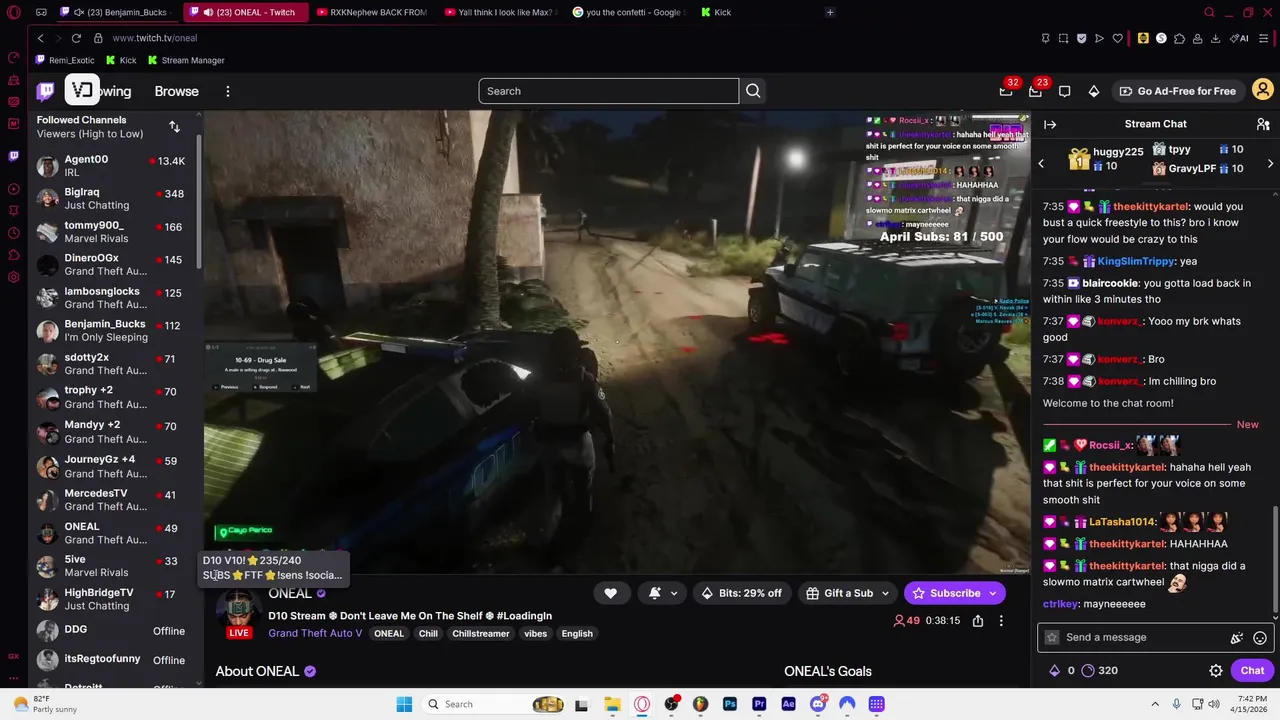Send message with Chat button
The image size is (1280, 720).
pyautogui.click(x=1252, y=671)
